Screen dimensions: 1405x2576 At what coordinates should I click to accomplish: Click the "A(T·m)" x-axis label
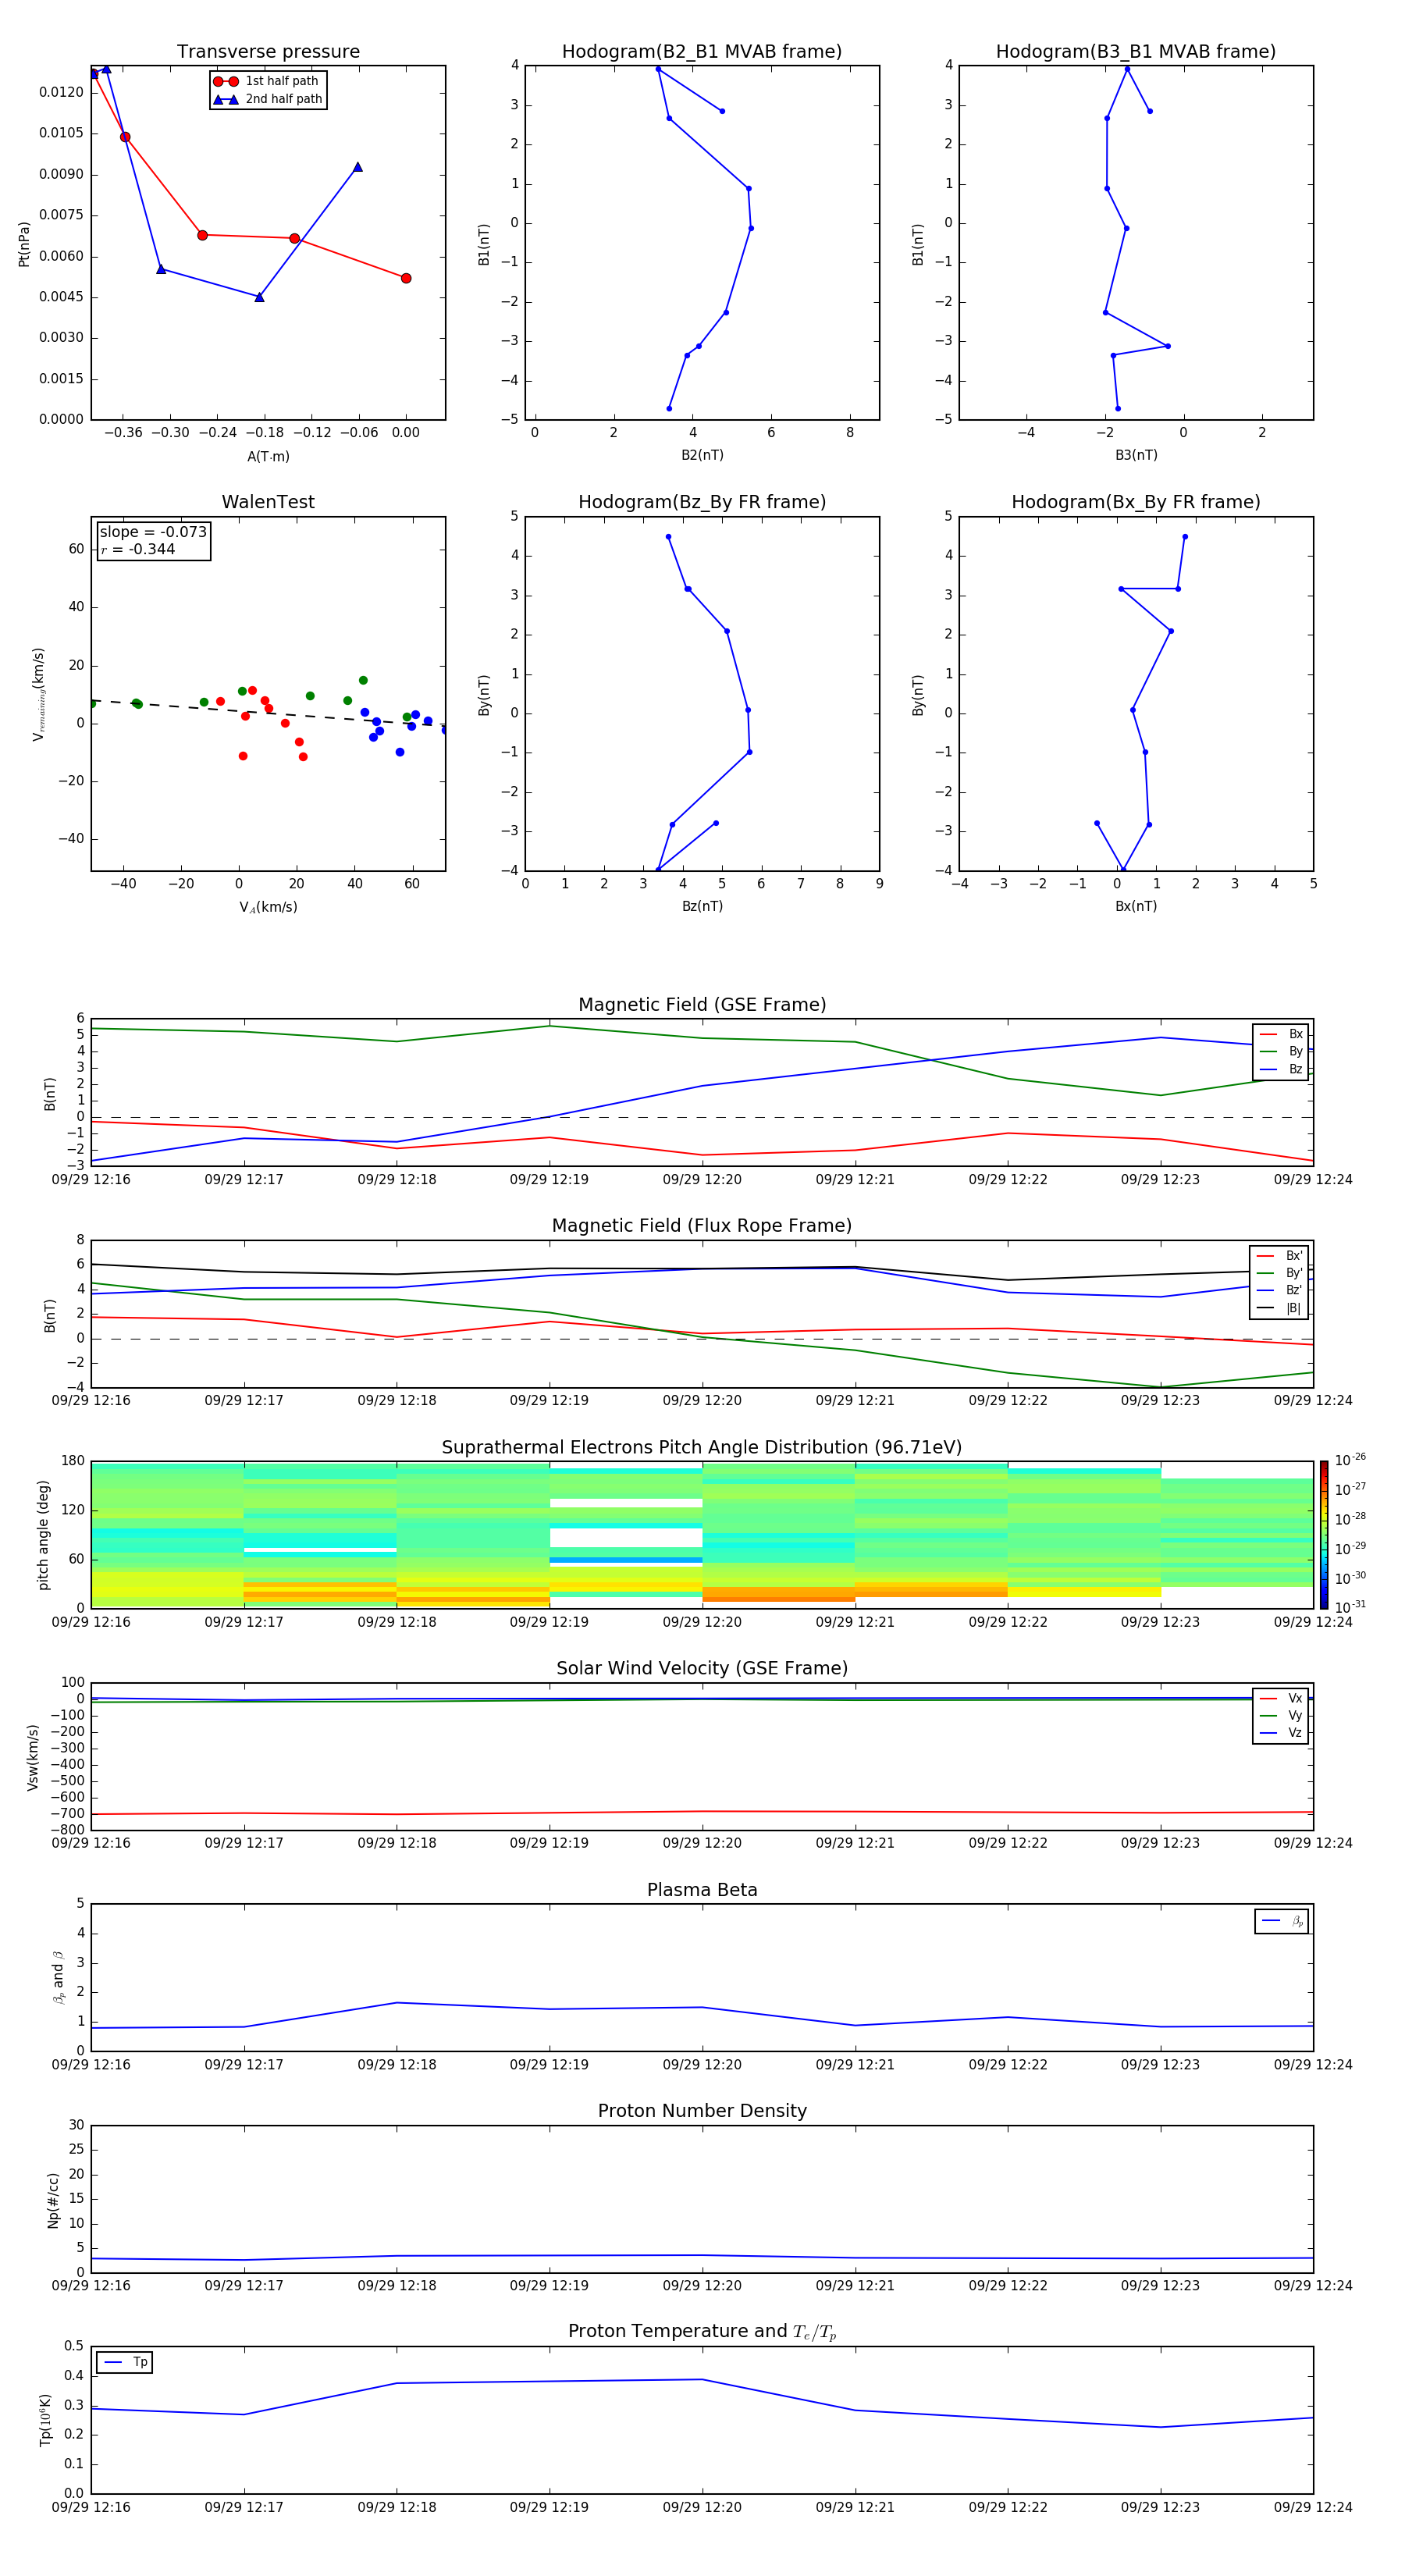pyautogui.click(x=268, y=456)
